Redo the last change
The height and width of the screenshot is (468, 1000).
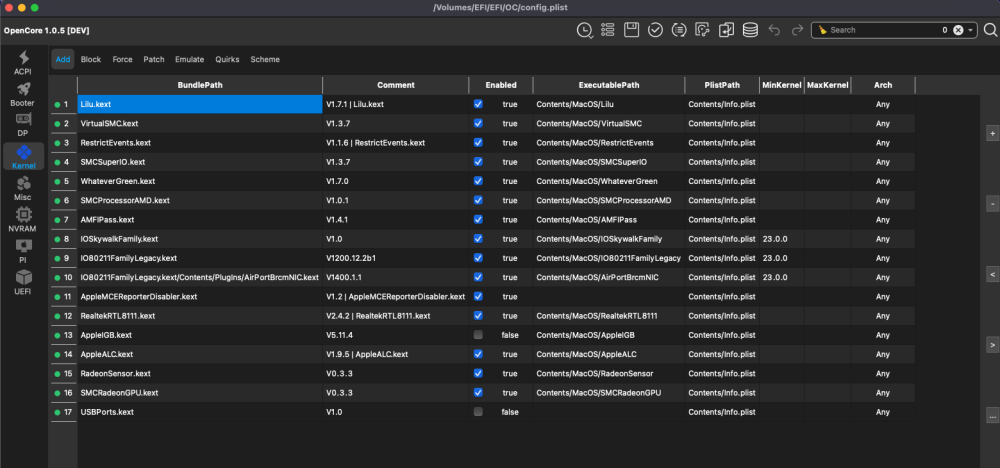(x=797, y=30)
